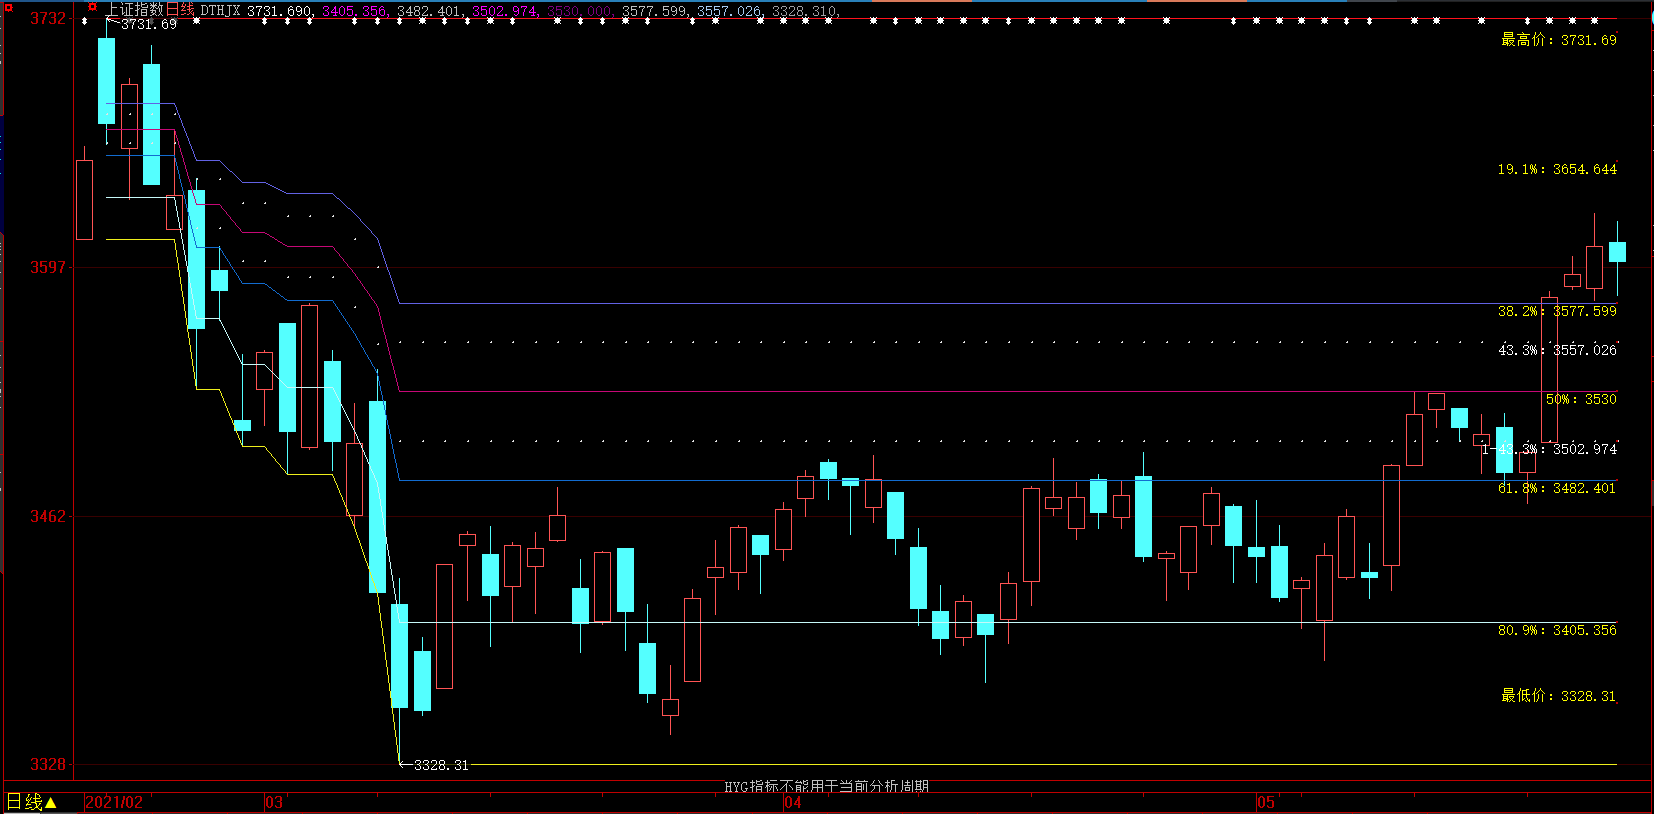Click header value 3731.690

280,11
